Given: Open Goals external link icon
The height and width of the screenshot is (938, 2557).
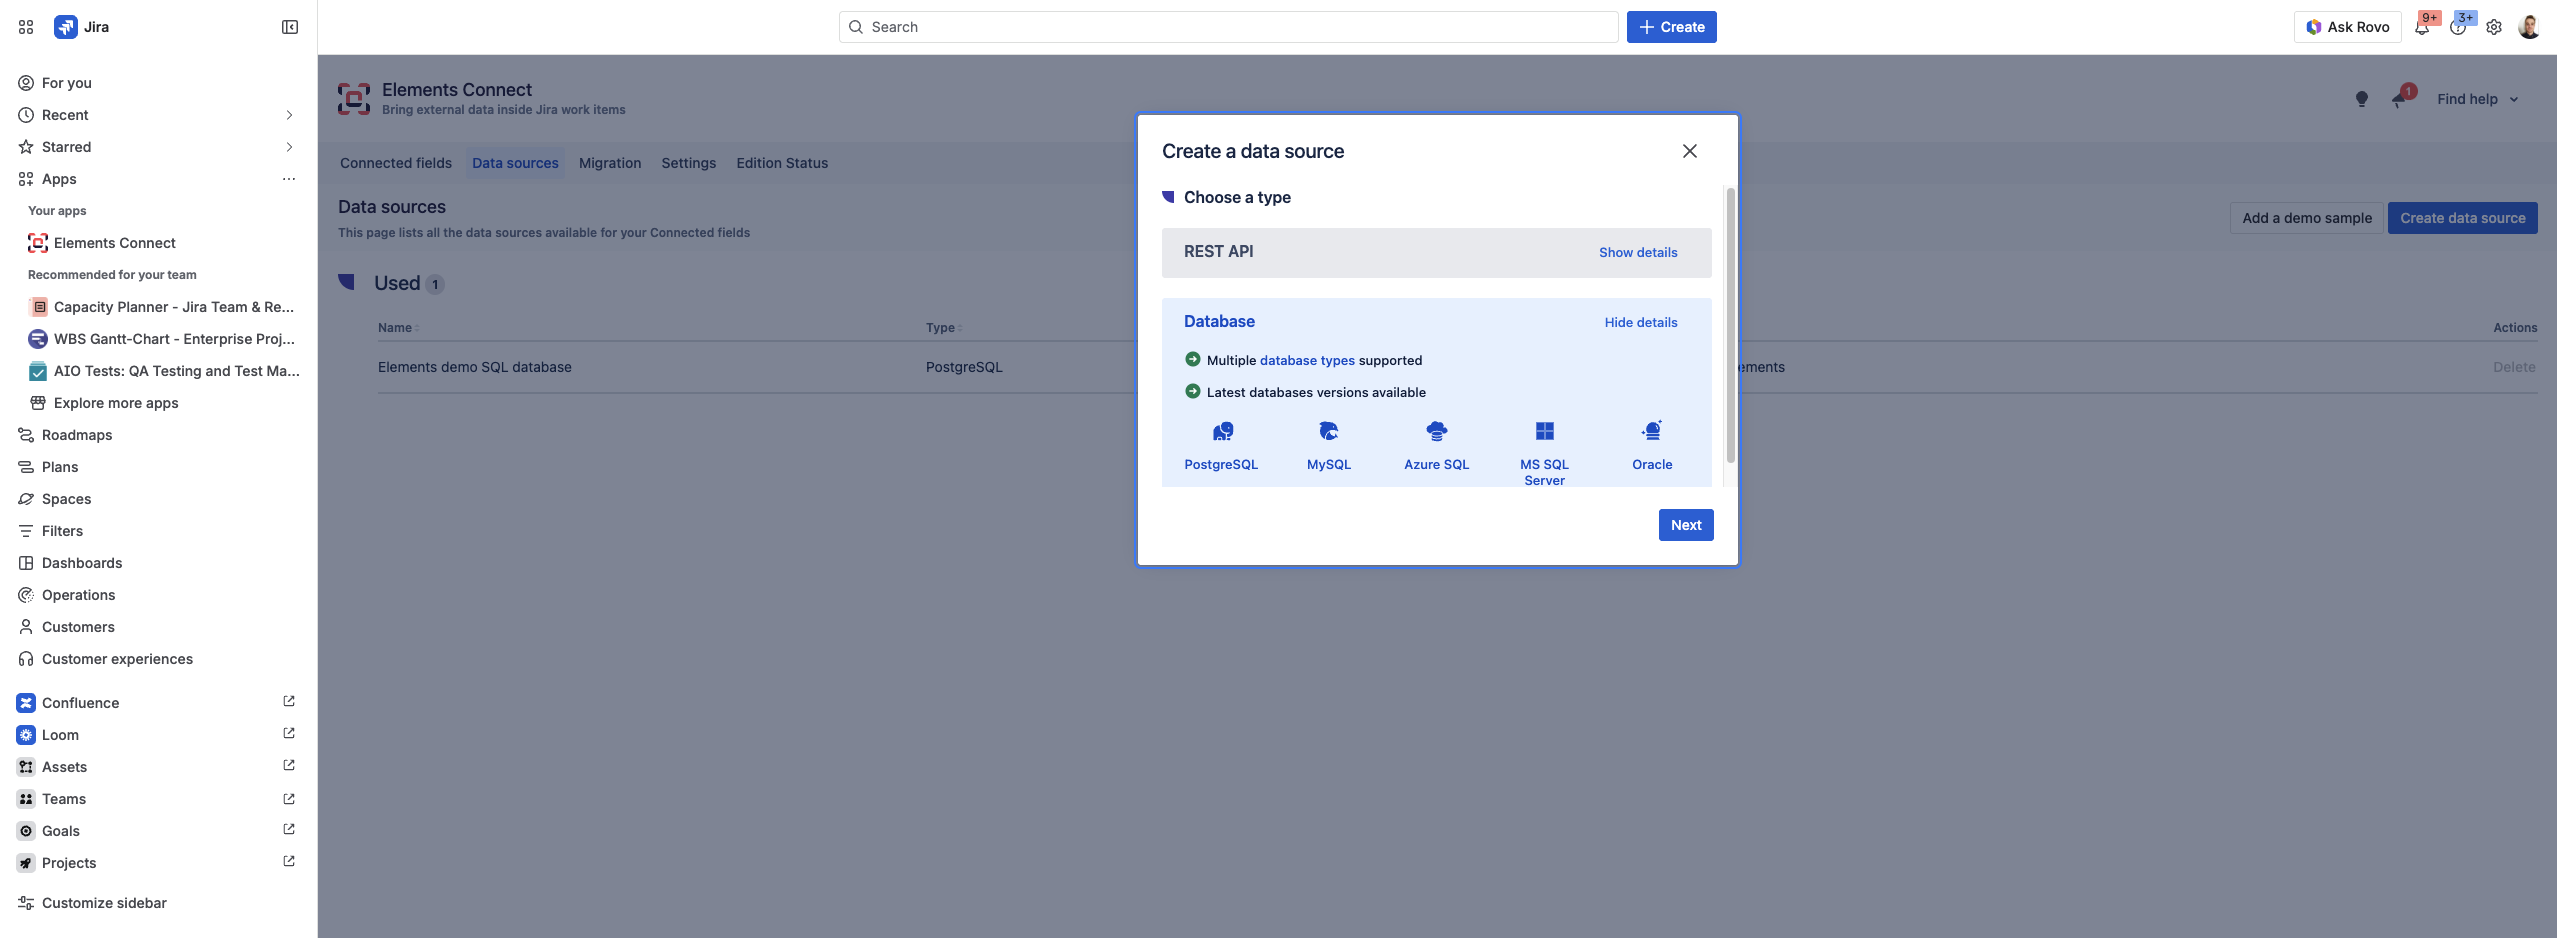Looking at the screenshot, I should click(x=289, y=830).
